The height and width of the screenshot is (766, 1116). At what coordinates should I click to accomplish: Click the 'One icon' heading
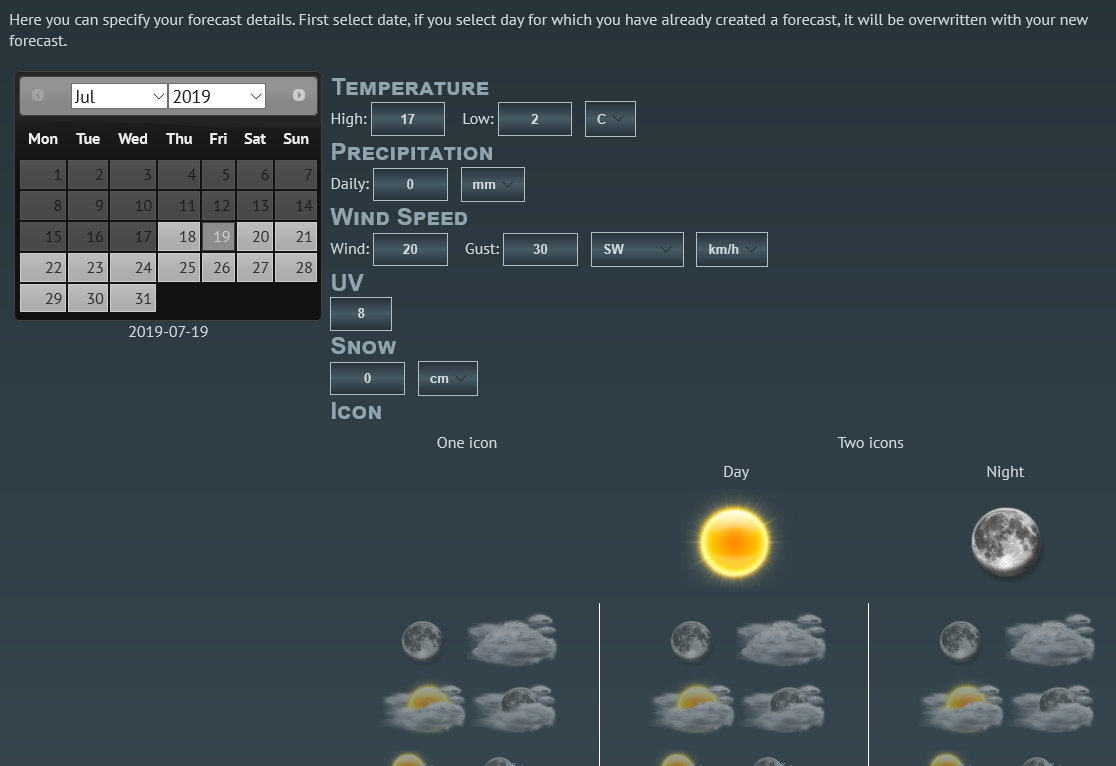click(x=467, y=443)
